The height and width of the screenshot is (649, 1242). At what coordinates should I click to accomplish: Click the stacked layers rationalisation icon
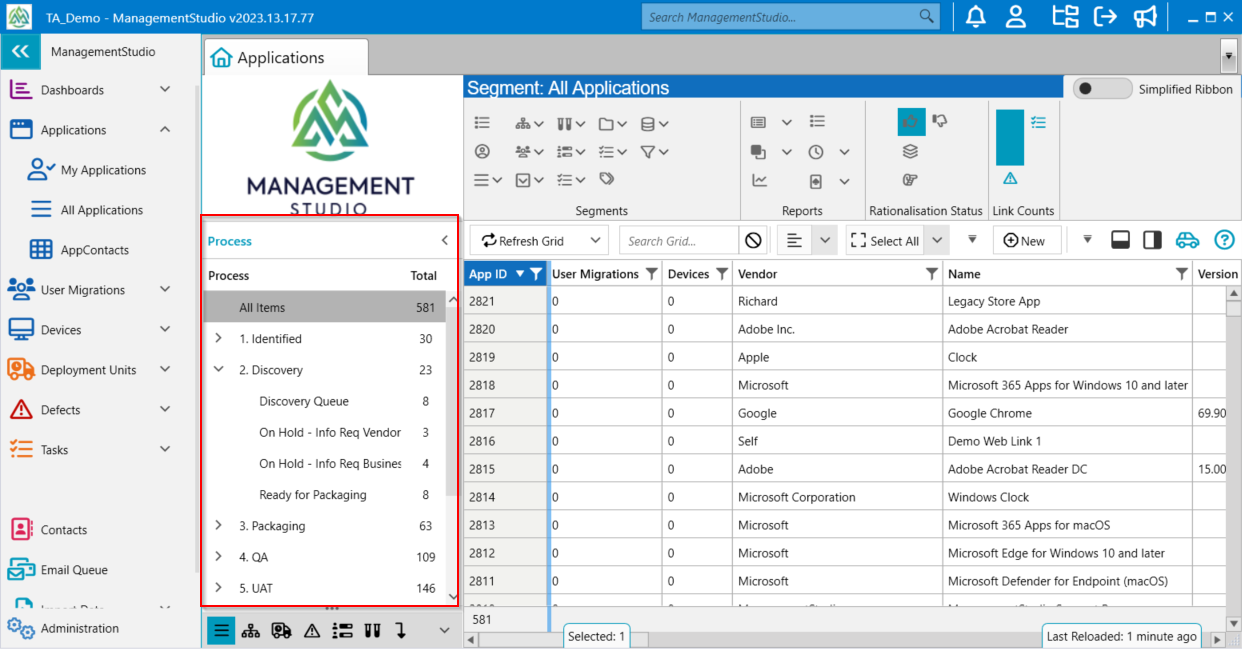[910, 151]
